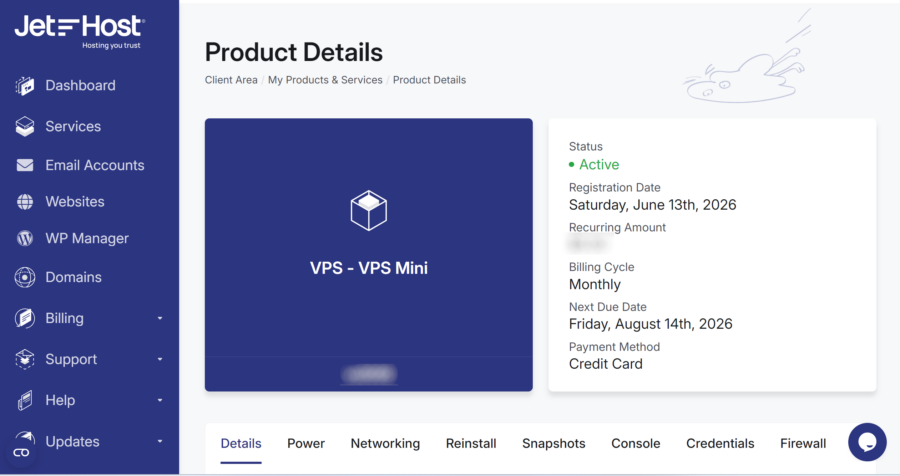Click the Billing icon in sidebar
The image size is (900, 476).
pos(25,318)
